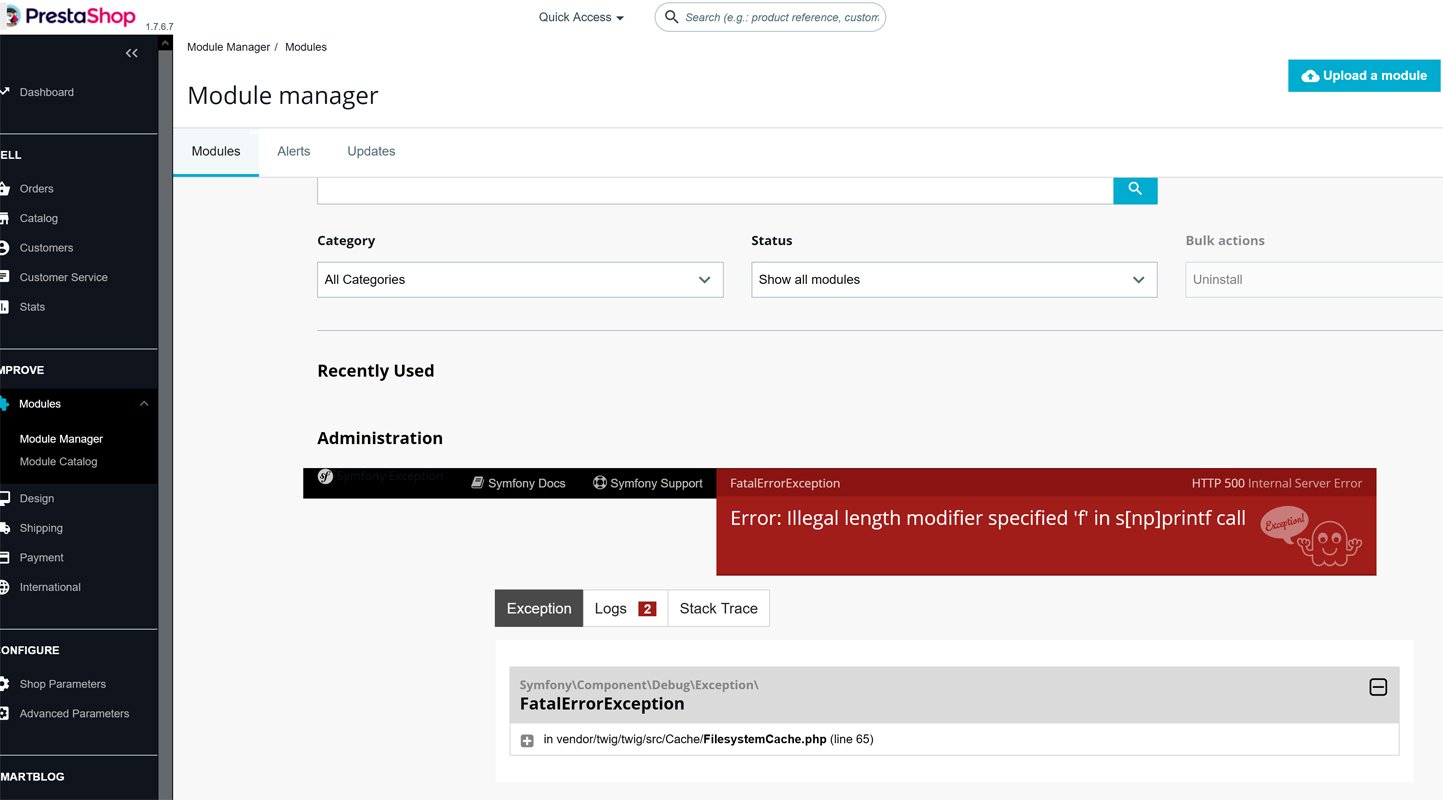Click the Stats chart icon
1443x800 pixels.
click(5, 307)
